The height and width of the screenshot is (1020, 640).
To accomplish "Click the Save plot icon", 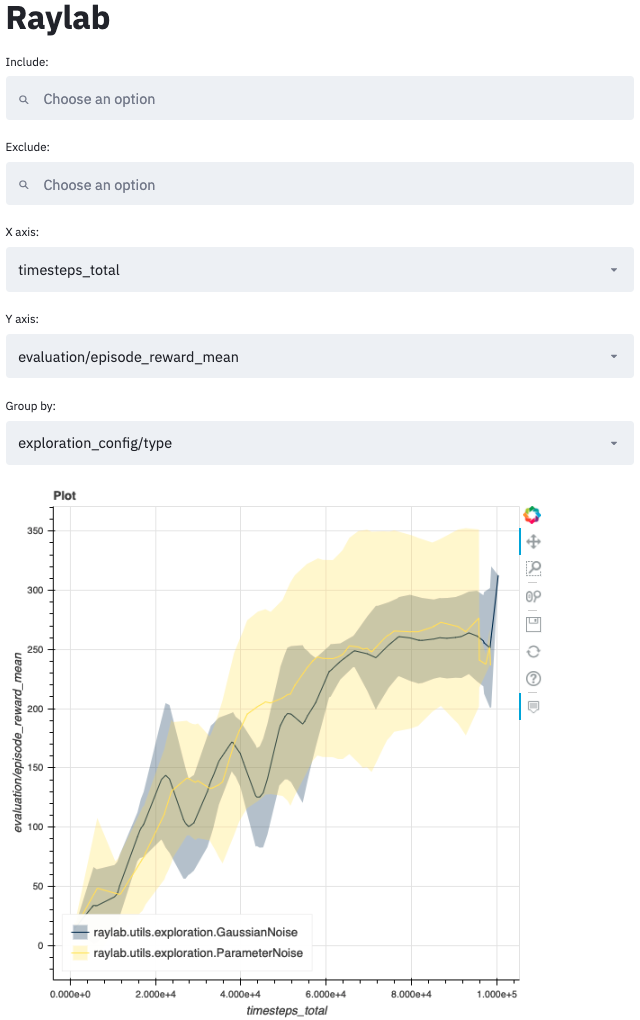I will [x=533, y=624].
